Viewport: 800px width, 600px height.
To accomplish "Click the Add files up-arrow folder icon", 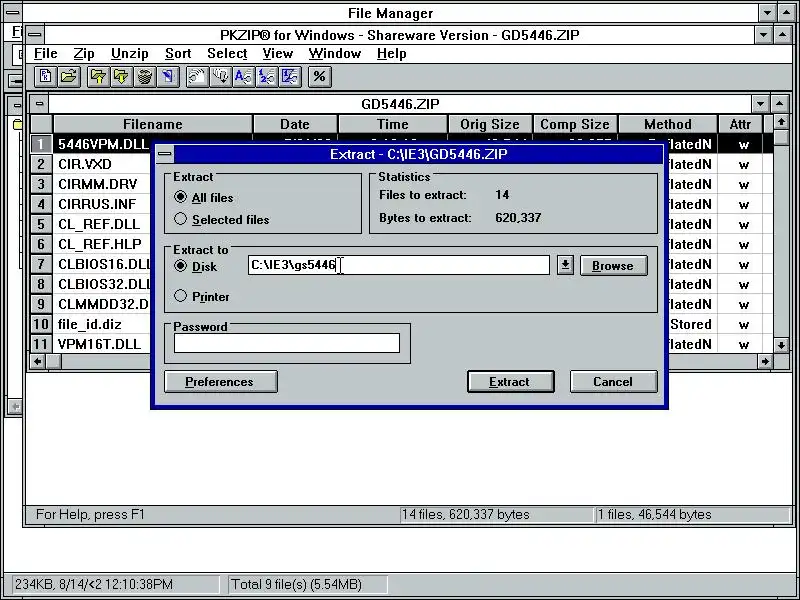I will pos(98,77).
